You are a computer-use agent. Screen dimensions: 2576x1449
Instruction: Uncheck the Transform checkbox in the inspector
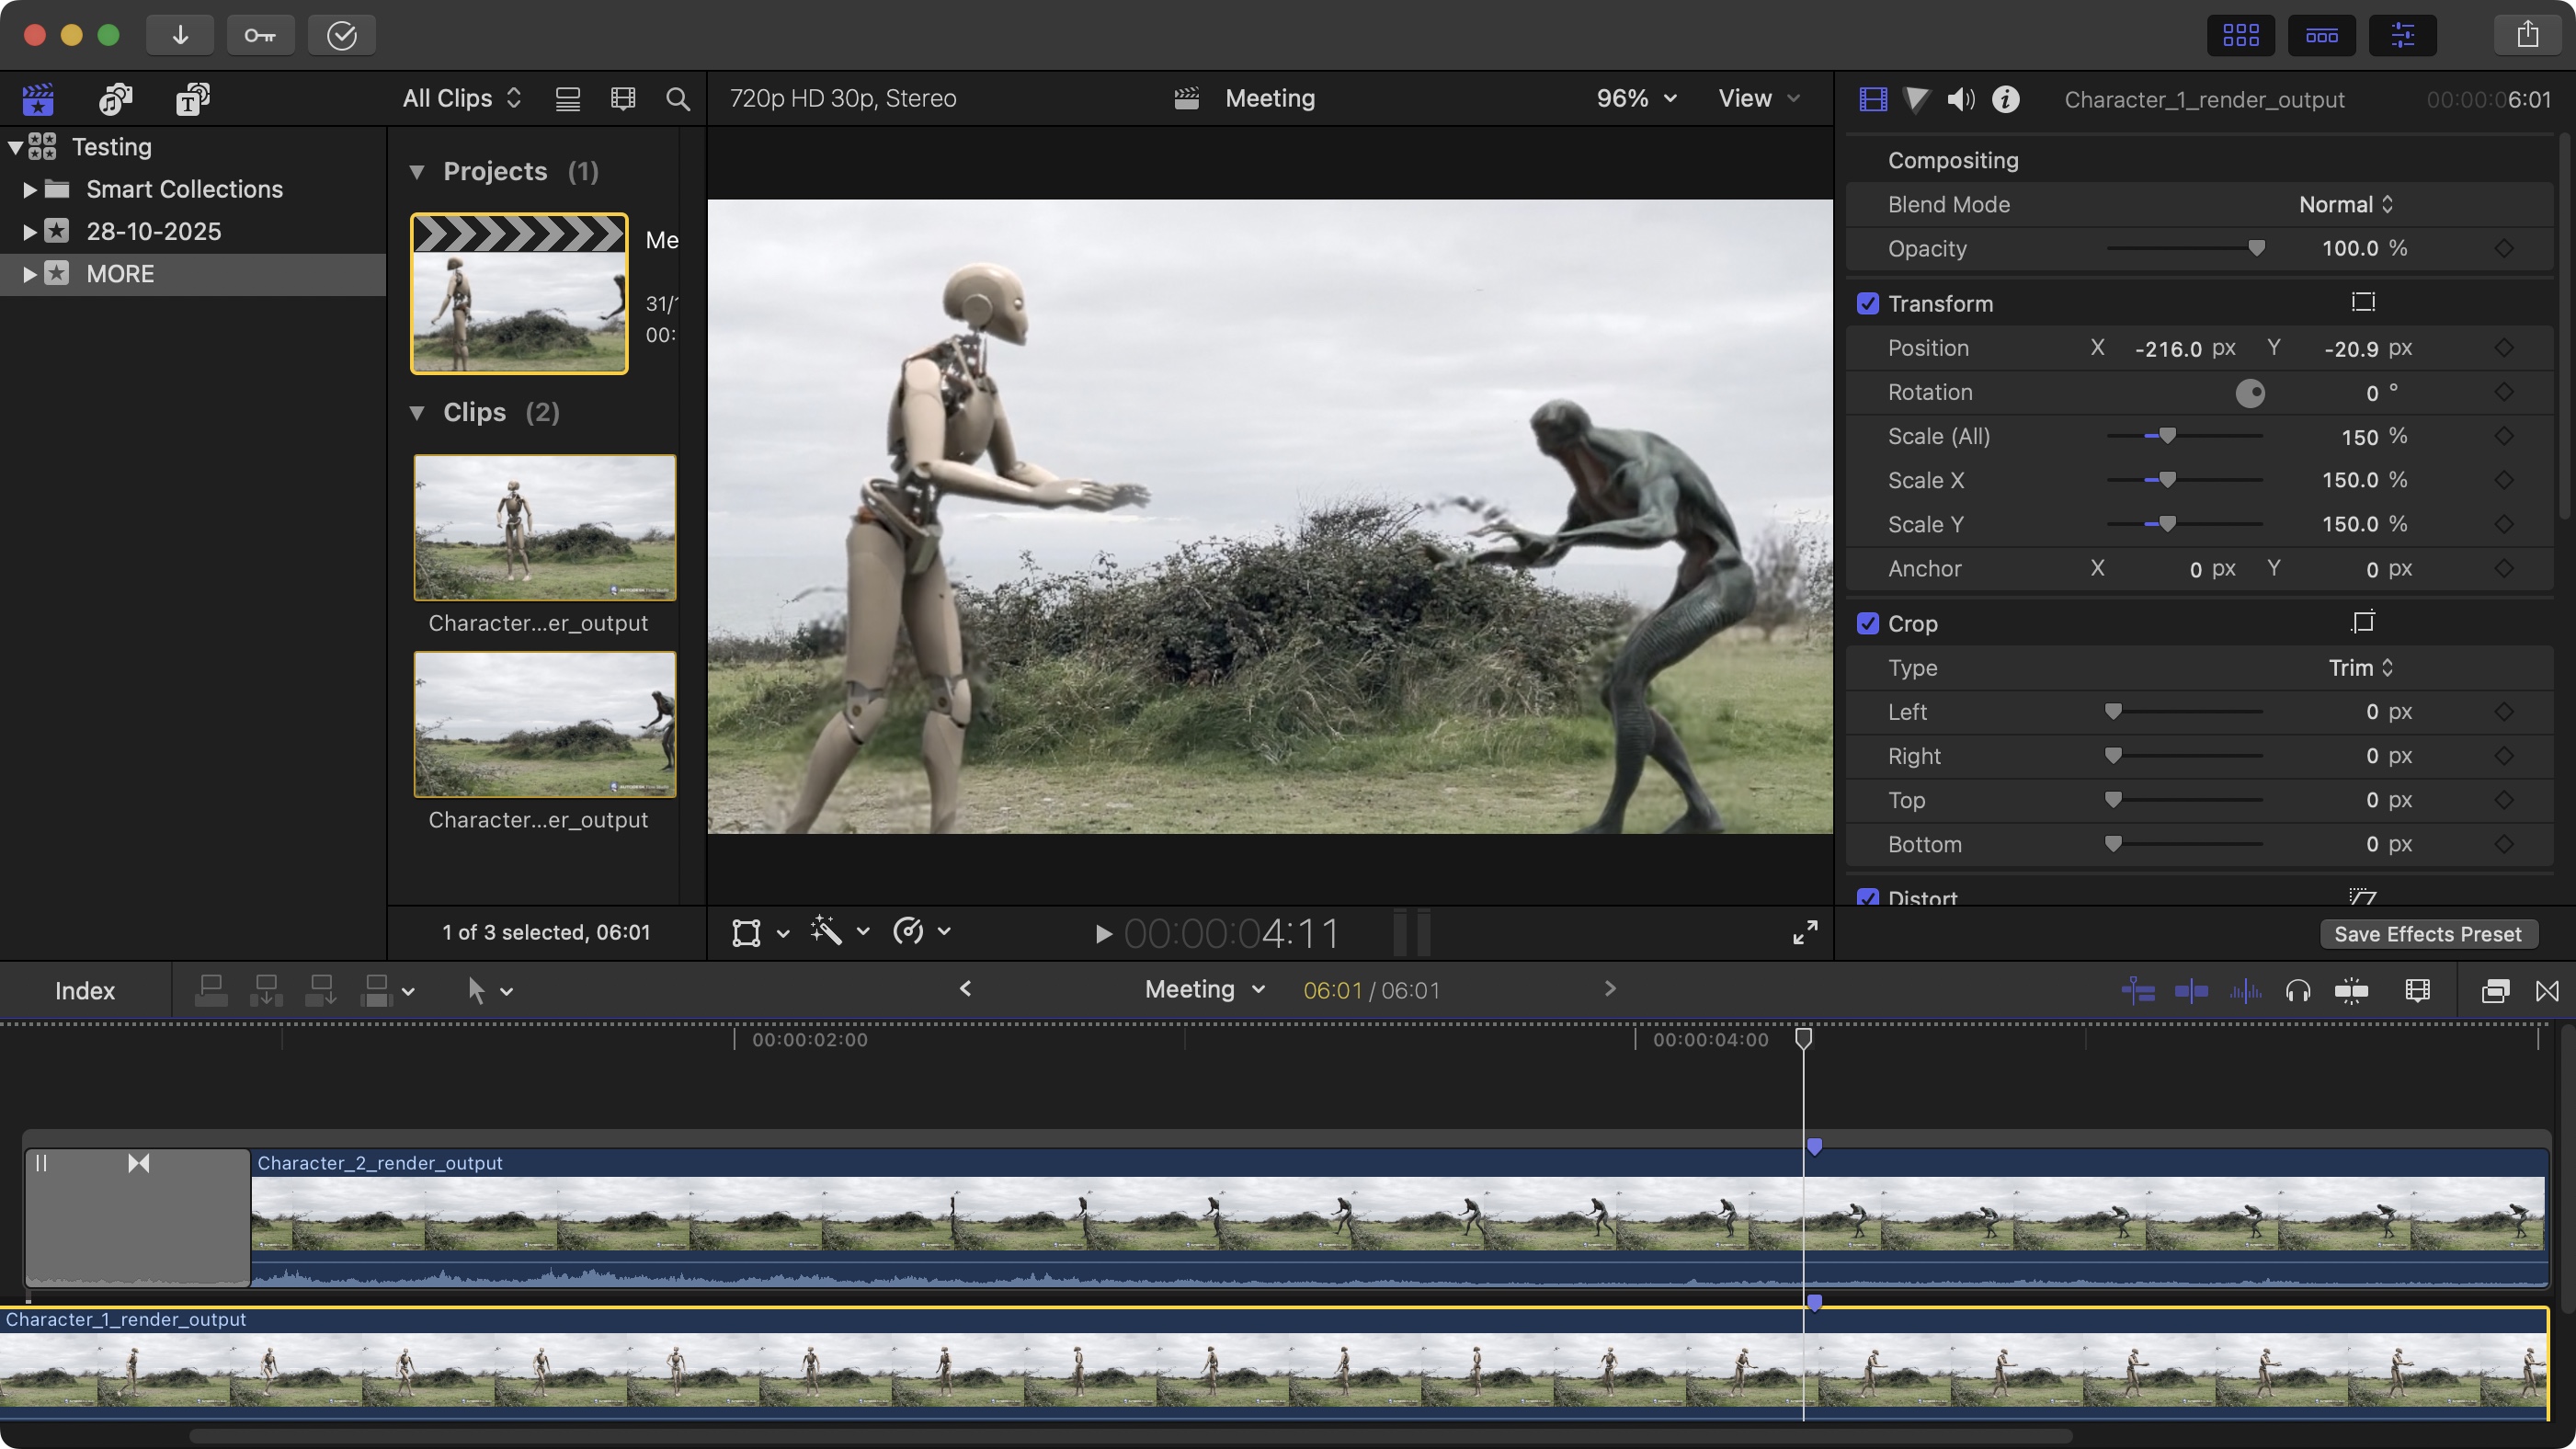pos(1869,303)
